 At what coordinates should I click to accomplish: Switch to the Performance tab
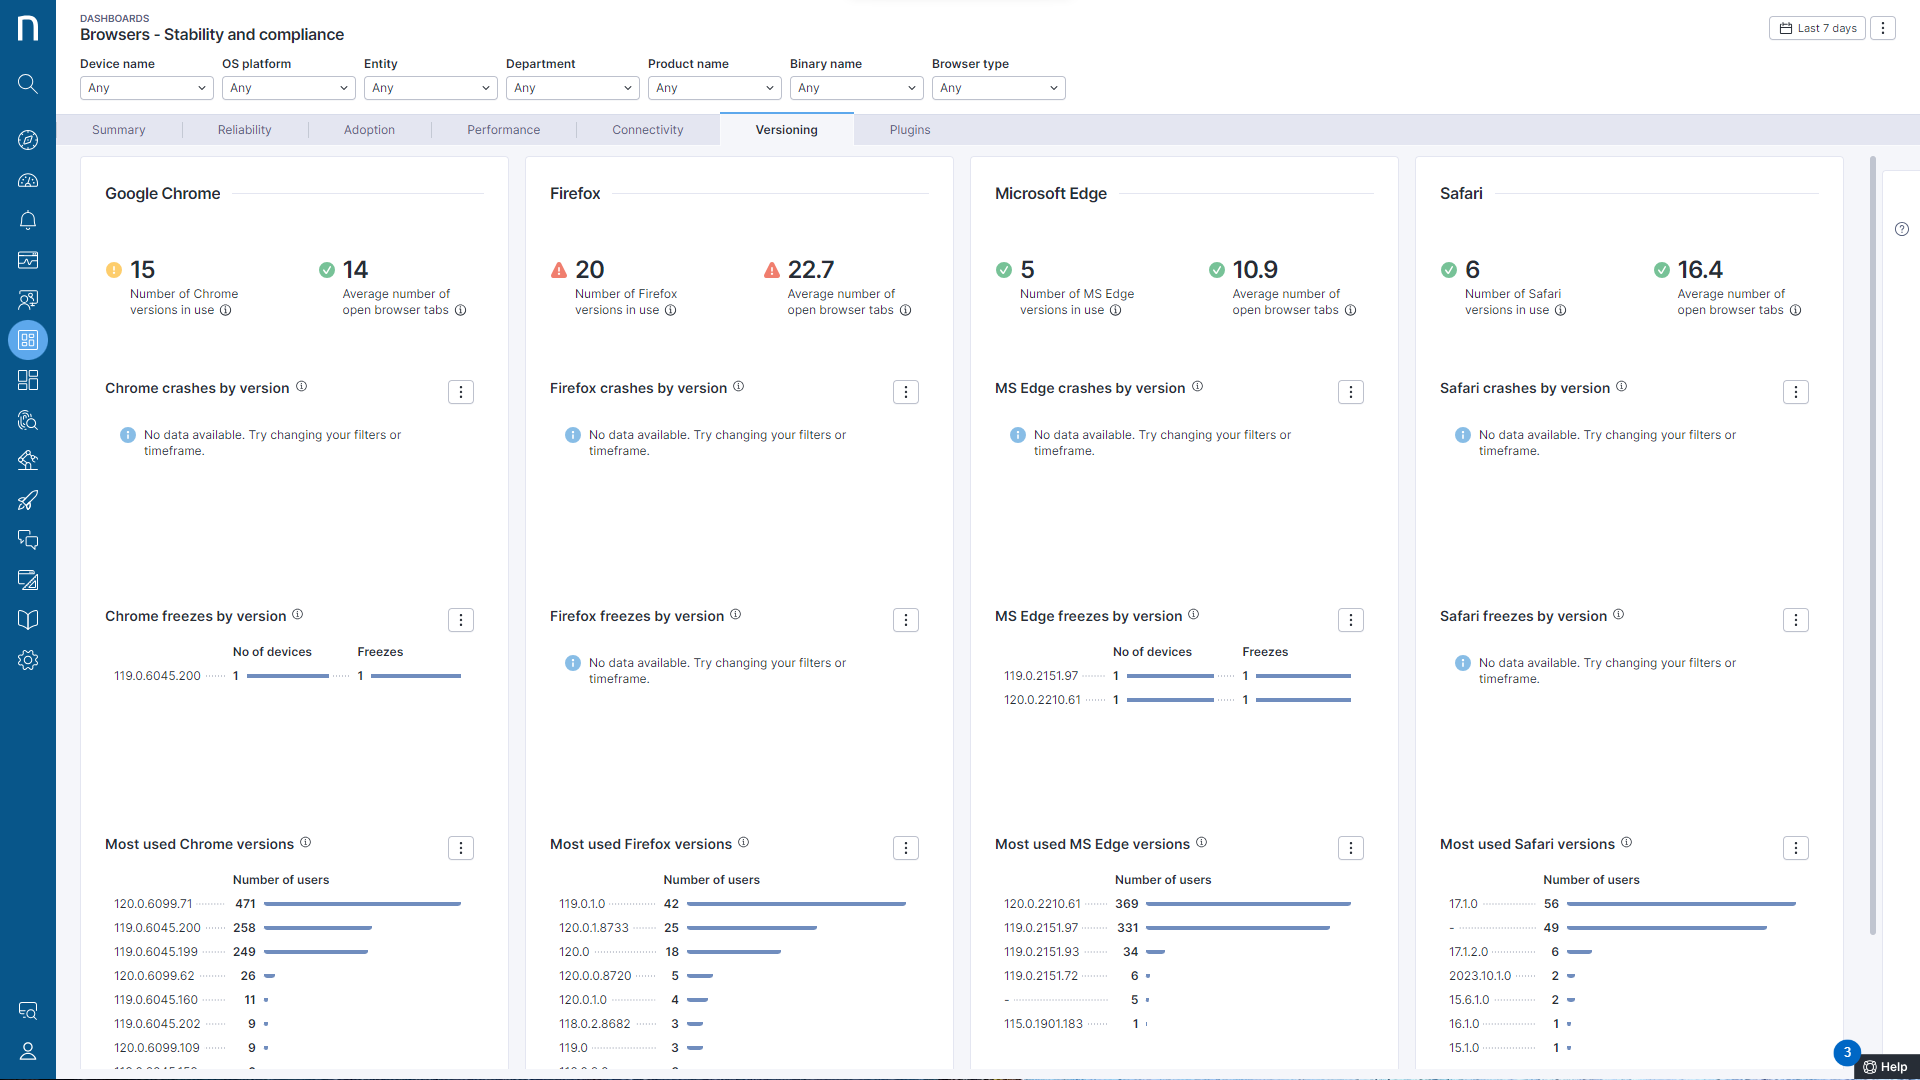(504, 130)
